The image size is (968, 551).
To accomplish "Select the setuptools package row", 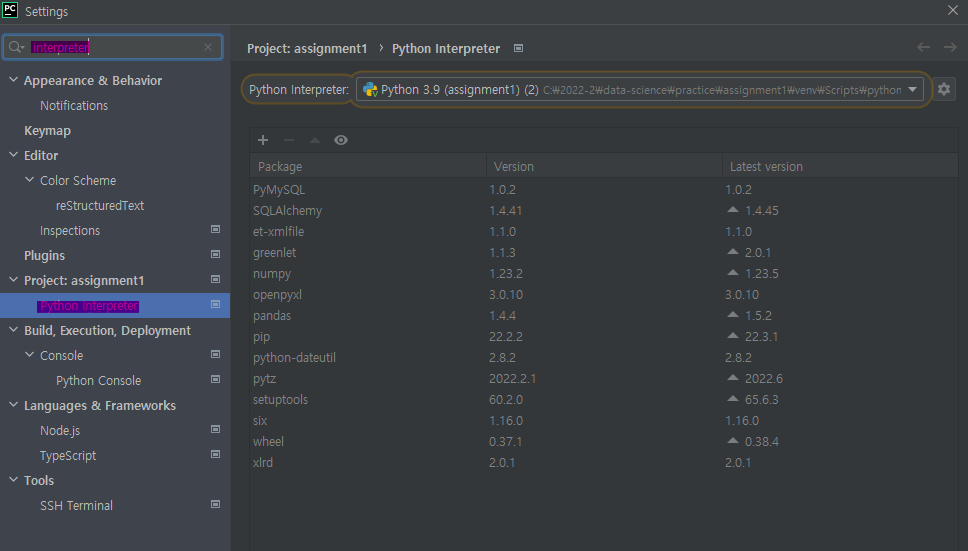I will pos(604,399).
